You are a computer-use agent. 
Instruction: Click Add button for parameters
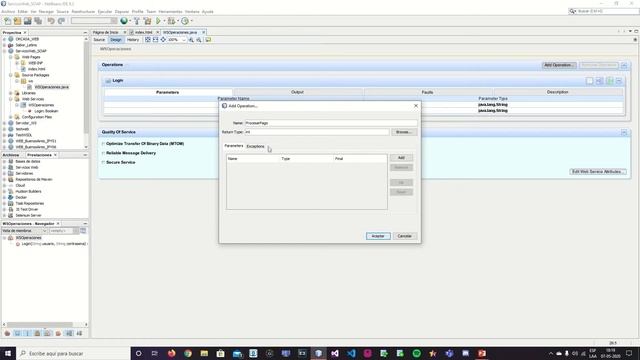pyautogui.click(x=401, y=158)
